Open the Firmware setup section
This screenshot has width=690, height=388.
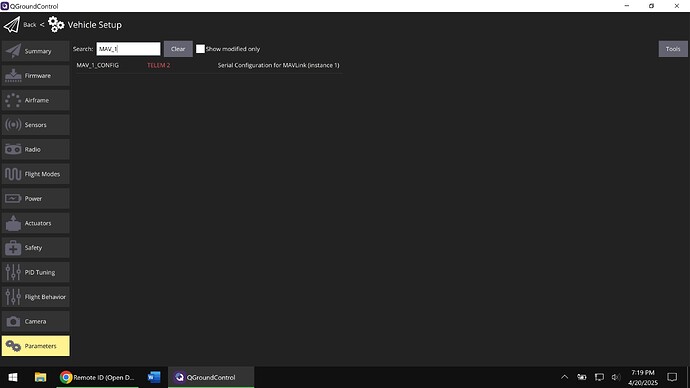[36, 76]
